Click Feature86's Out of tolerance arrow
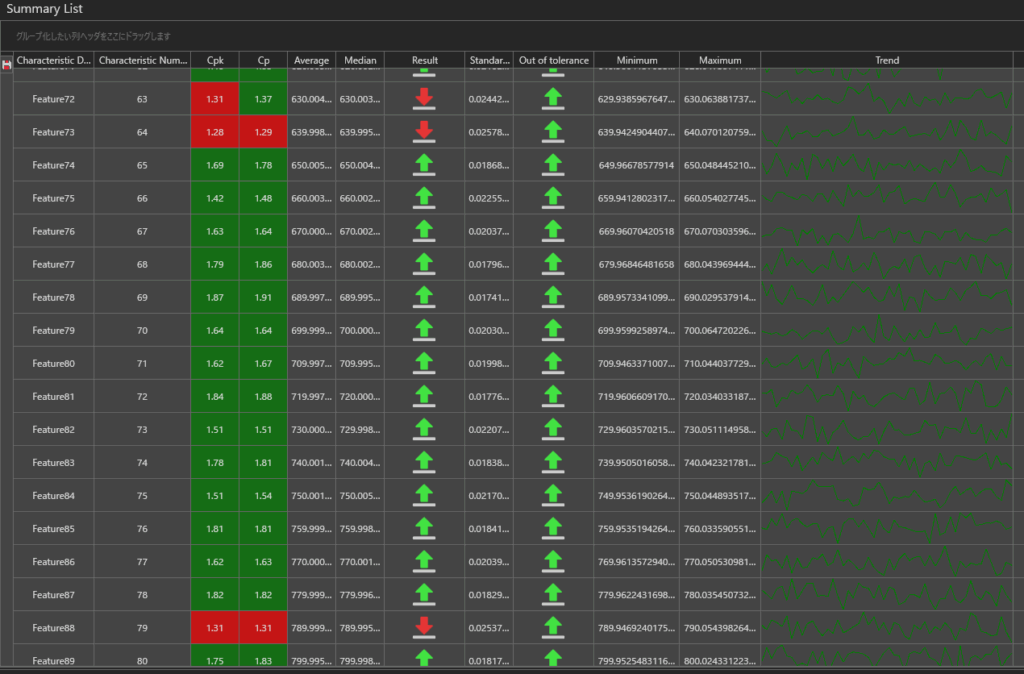This screenshot has width=1024, height=674. click(x=553, y=561)
